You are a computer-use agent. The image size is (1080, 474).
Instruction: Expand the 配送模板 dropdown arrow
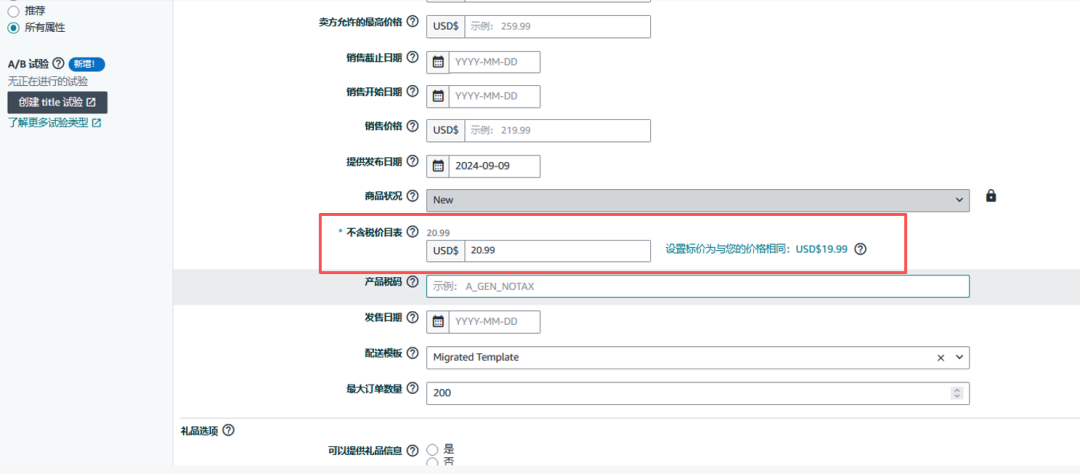pos(959,358)
